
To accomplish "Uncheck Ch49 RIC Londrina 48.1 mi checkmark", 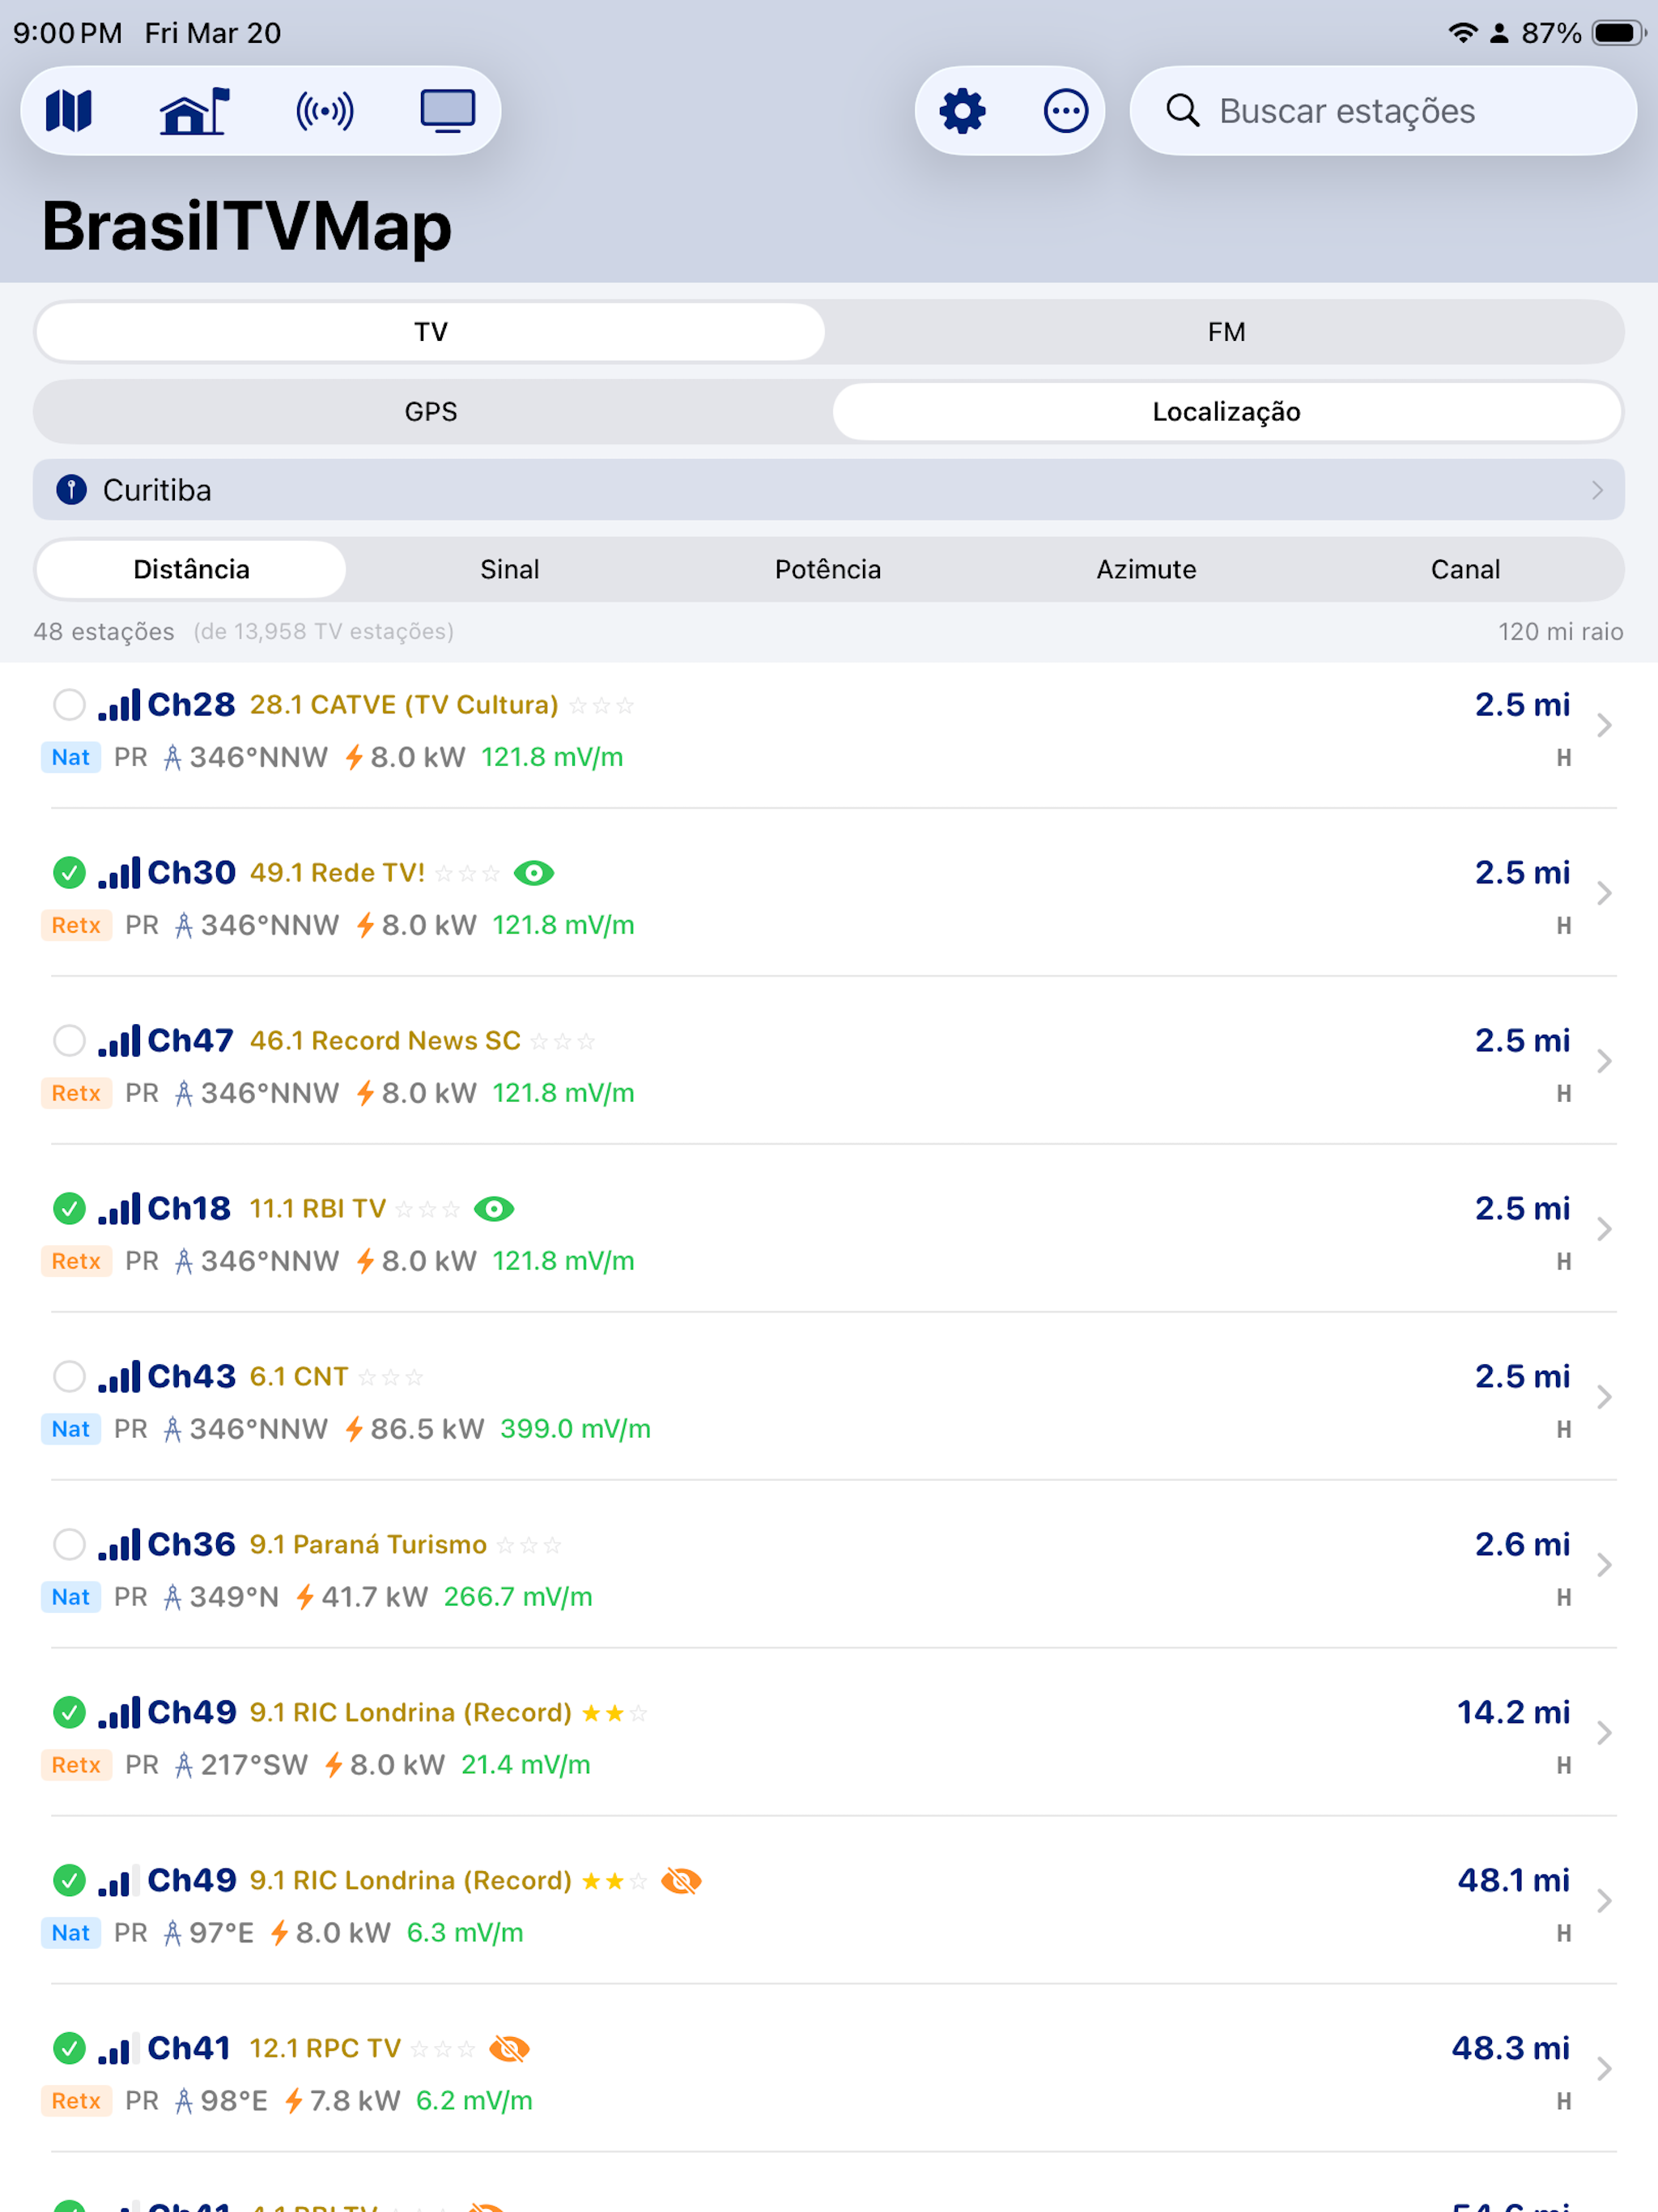I will point(69,1881).
